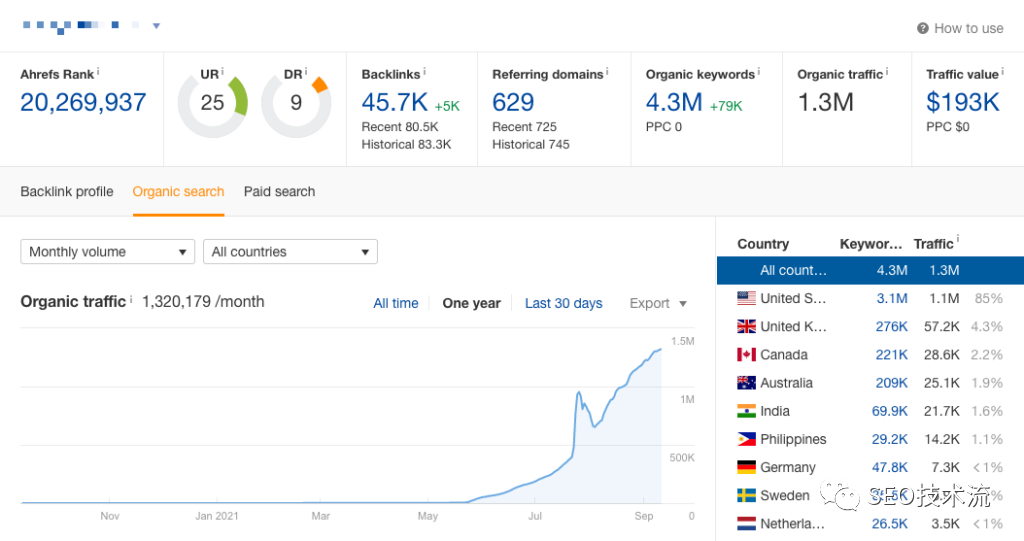Screen dimensions: 1024x541
Task: Click the Australia flag icon
Action: [x=746, y=383]
